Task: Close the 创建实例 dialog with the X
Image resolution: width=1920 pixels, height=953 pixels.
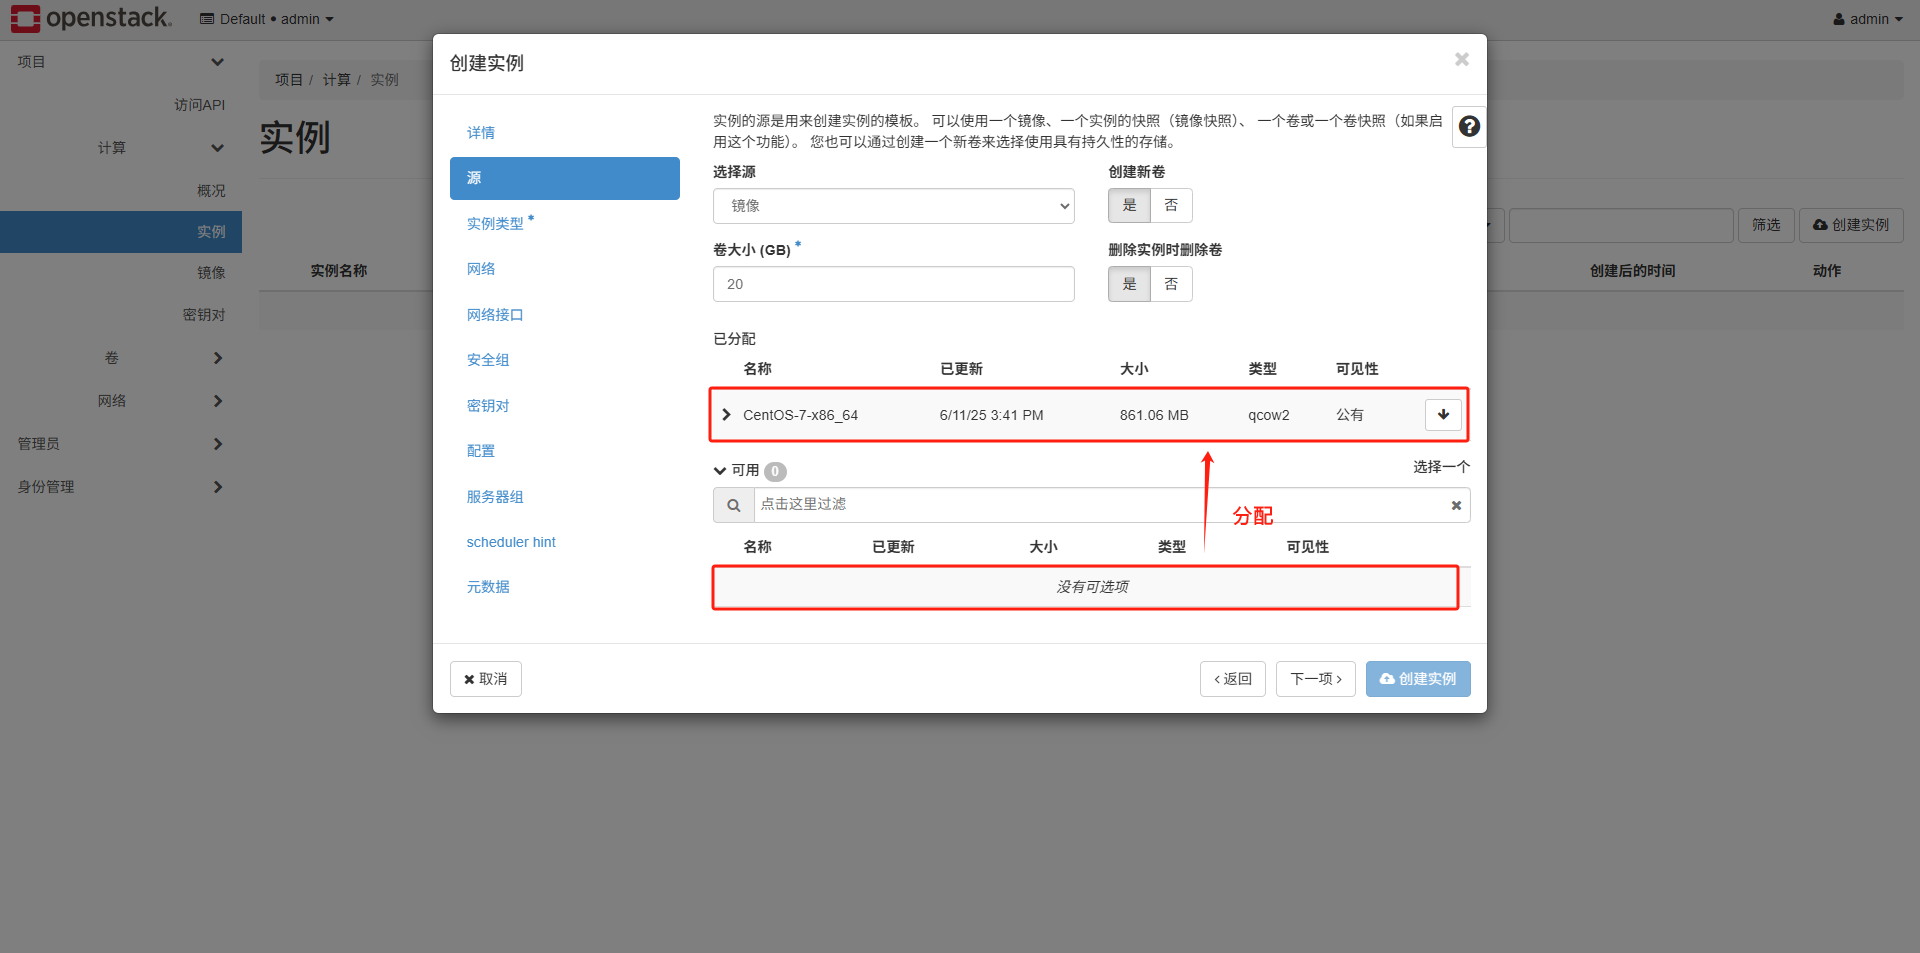Action: click(x=1462, y=60)
